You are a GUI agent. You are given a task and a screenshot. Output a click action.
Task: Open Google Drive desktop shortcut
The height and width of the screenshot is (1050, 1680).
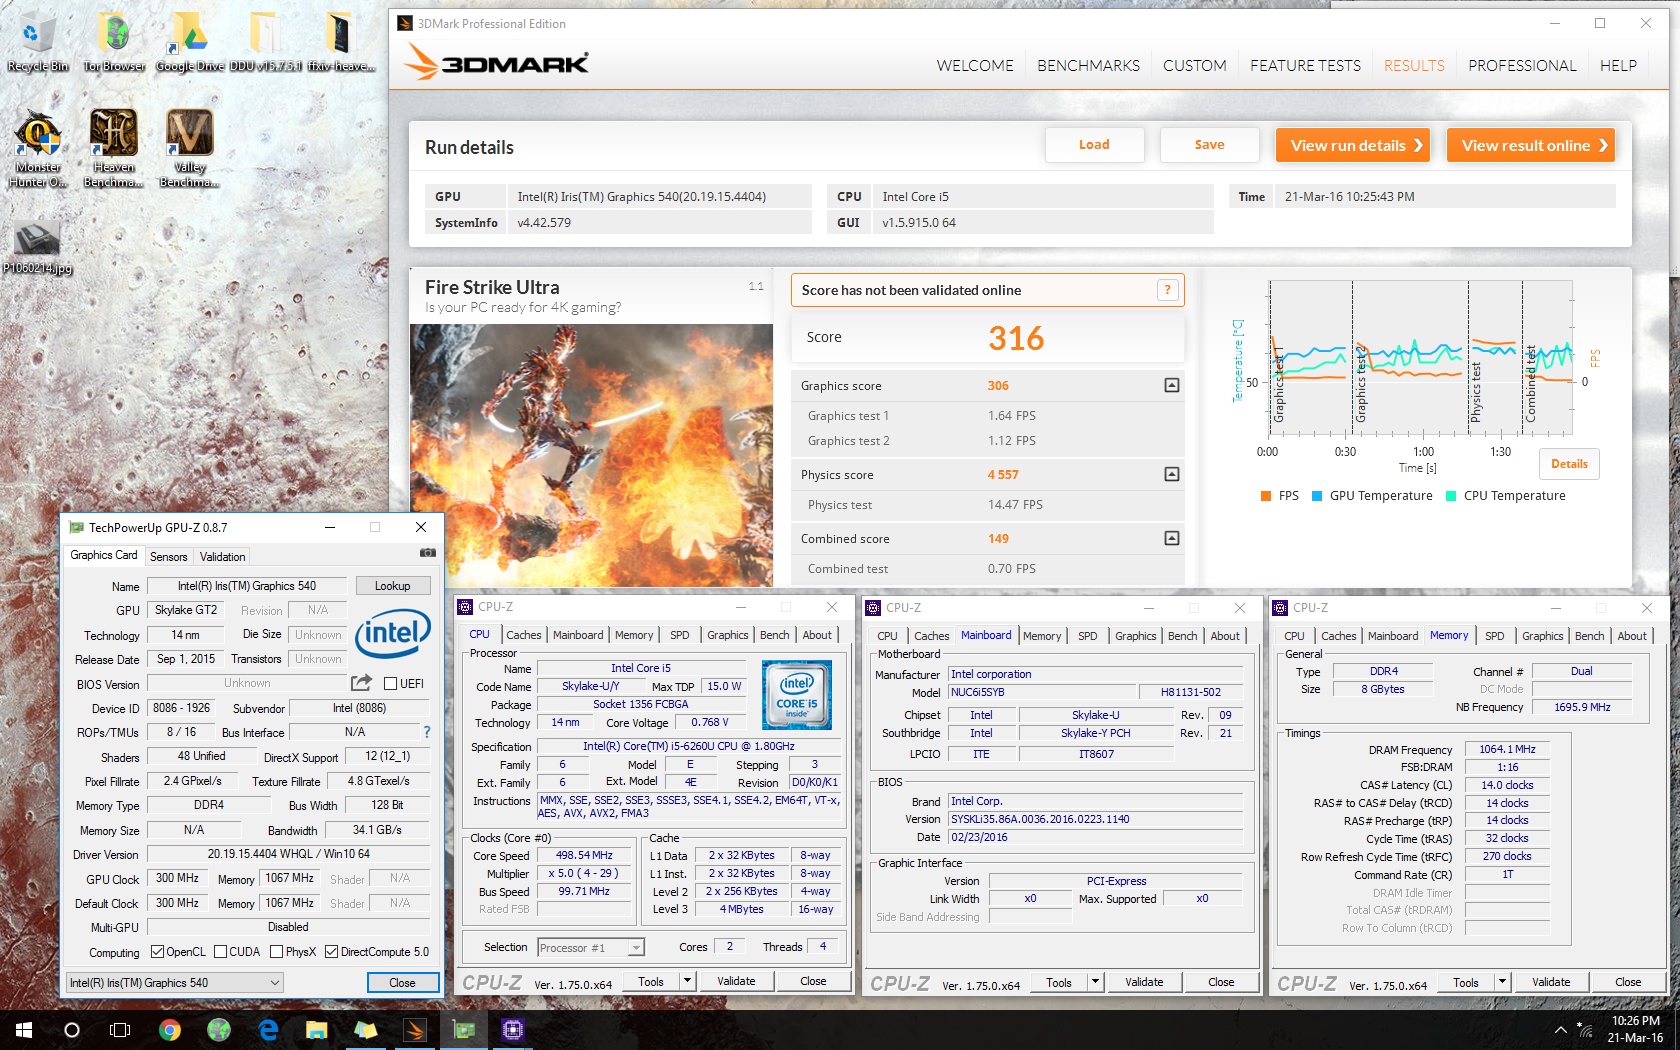(190, 42)
